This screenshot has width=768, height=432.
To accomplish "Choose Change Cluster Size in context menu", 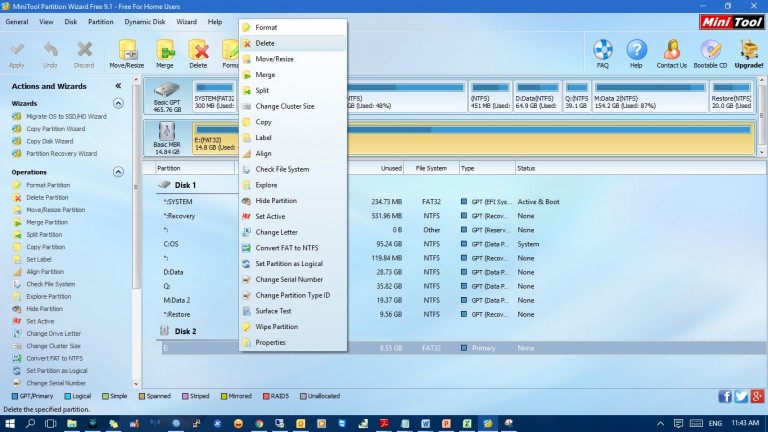I will tap(293, 106).
